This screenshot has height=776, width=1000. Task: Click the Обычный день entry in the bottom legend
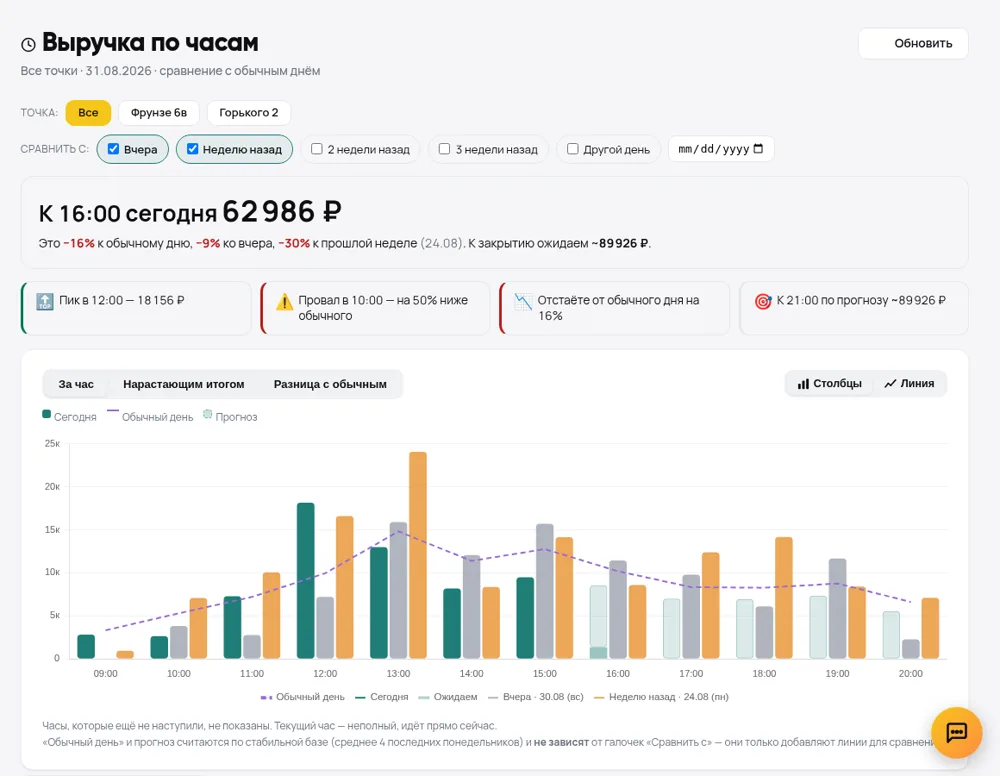303,697
